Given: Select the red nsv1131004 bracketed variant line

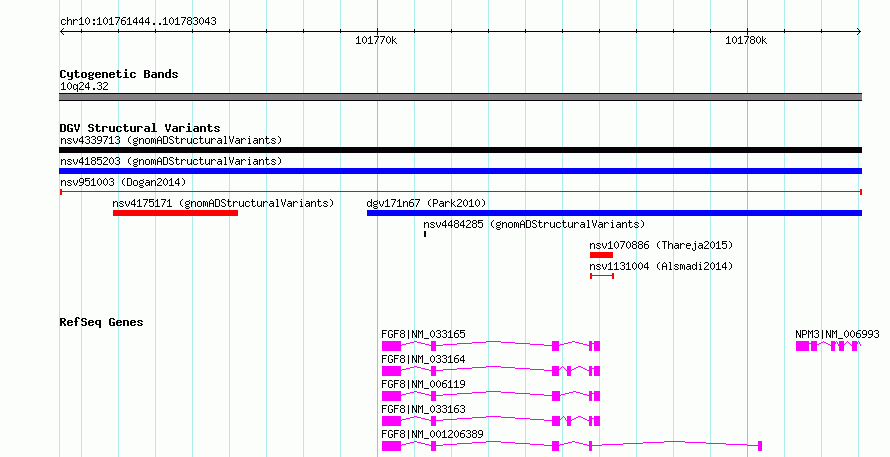Looking at the screenshot, I should [602, 276].
